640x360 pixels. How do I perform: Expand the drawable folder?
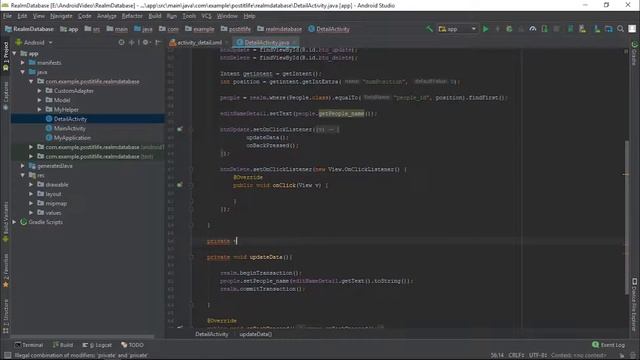click(x=31, y=184)
